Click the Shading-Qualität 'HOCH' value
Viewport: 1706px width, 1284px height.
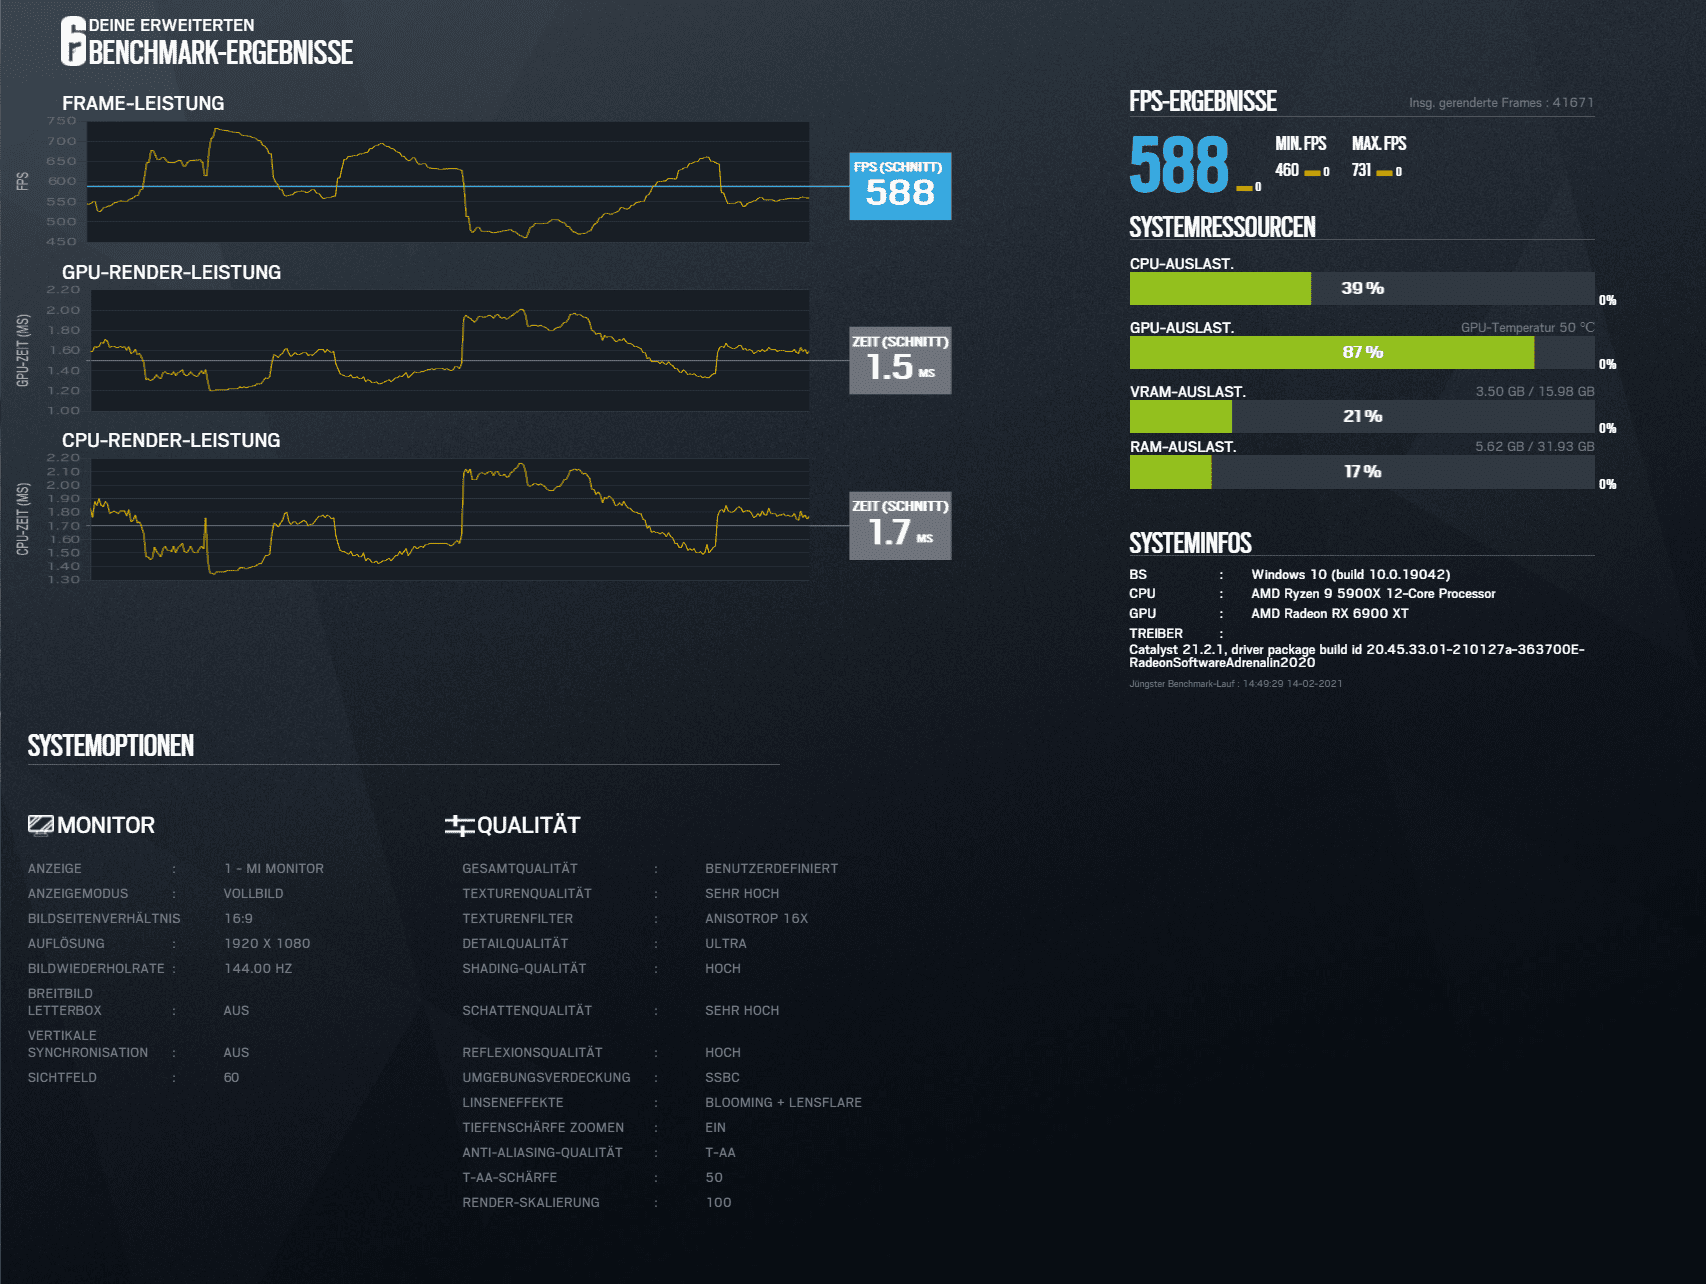(722, 968)
